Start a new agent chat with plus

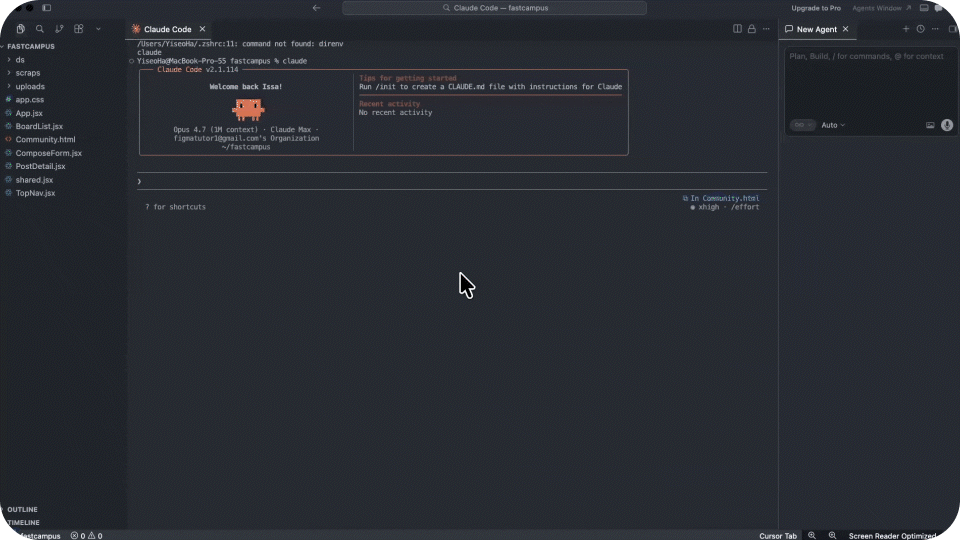[x=906, y=29]
